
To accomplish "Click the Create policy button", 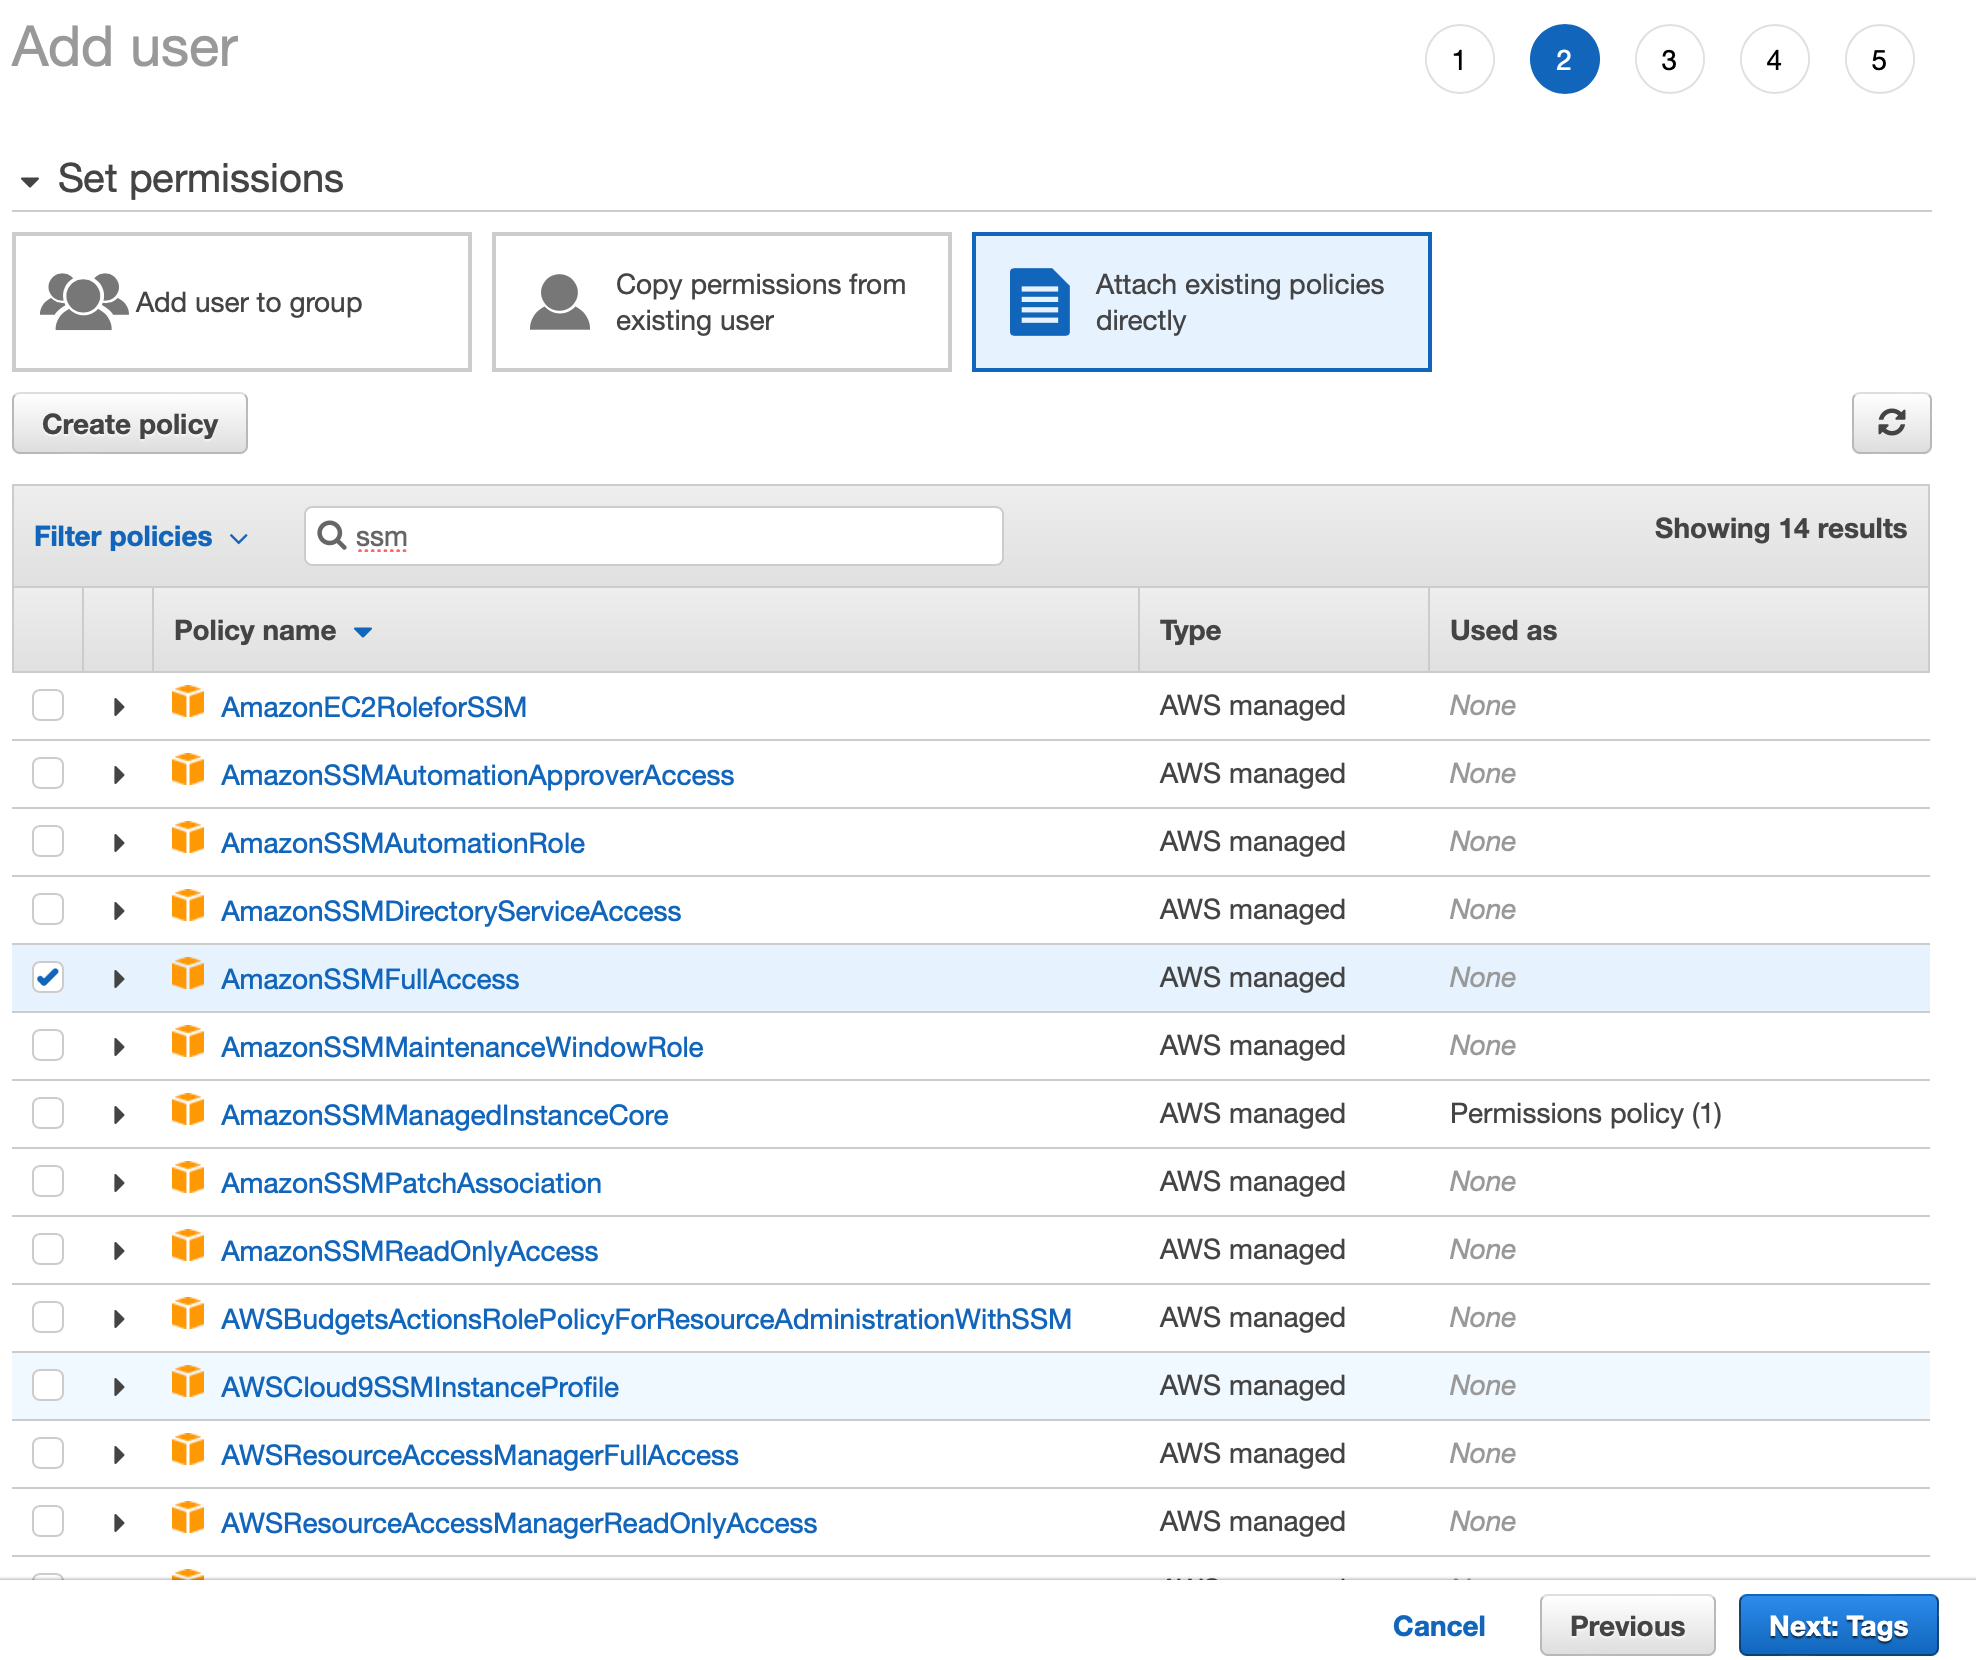I will 130,424.
